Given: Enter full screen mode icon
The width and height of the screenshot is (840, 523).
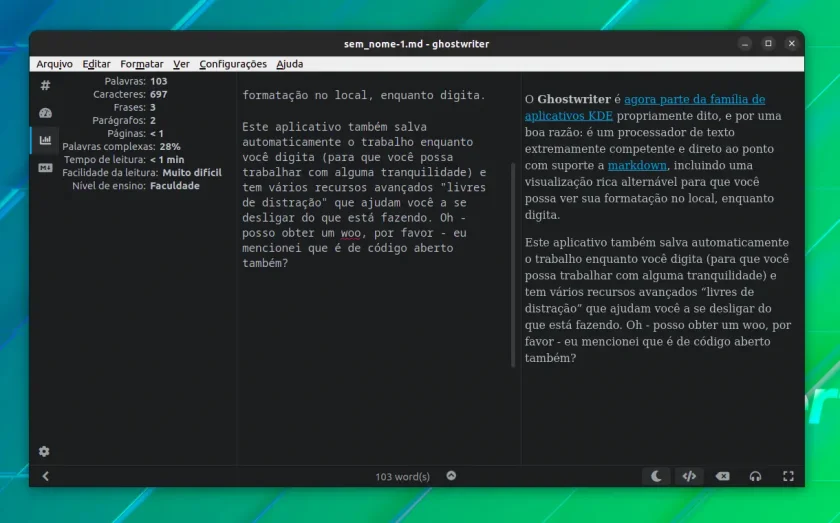Looking at the screenshot, I should [x=788, y=476].
